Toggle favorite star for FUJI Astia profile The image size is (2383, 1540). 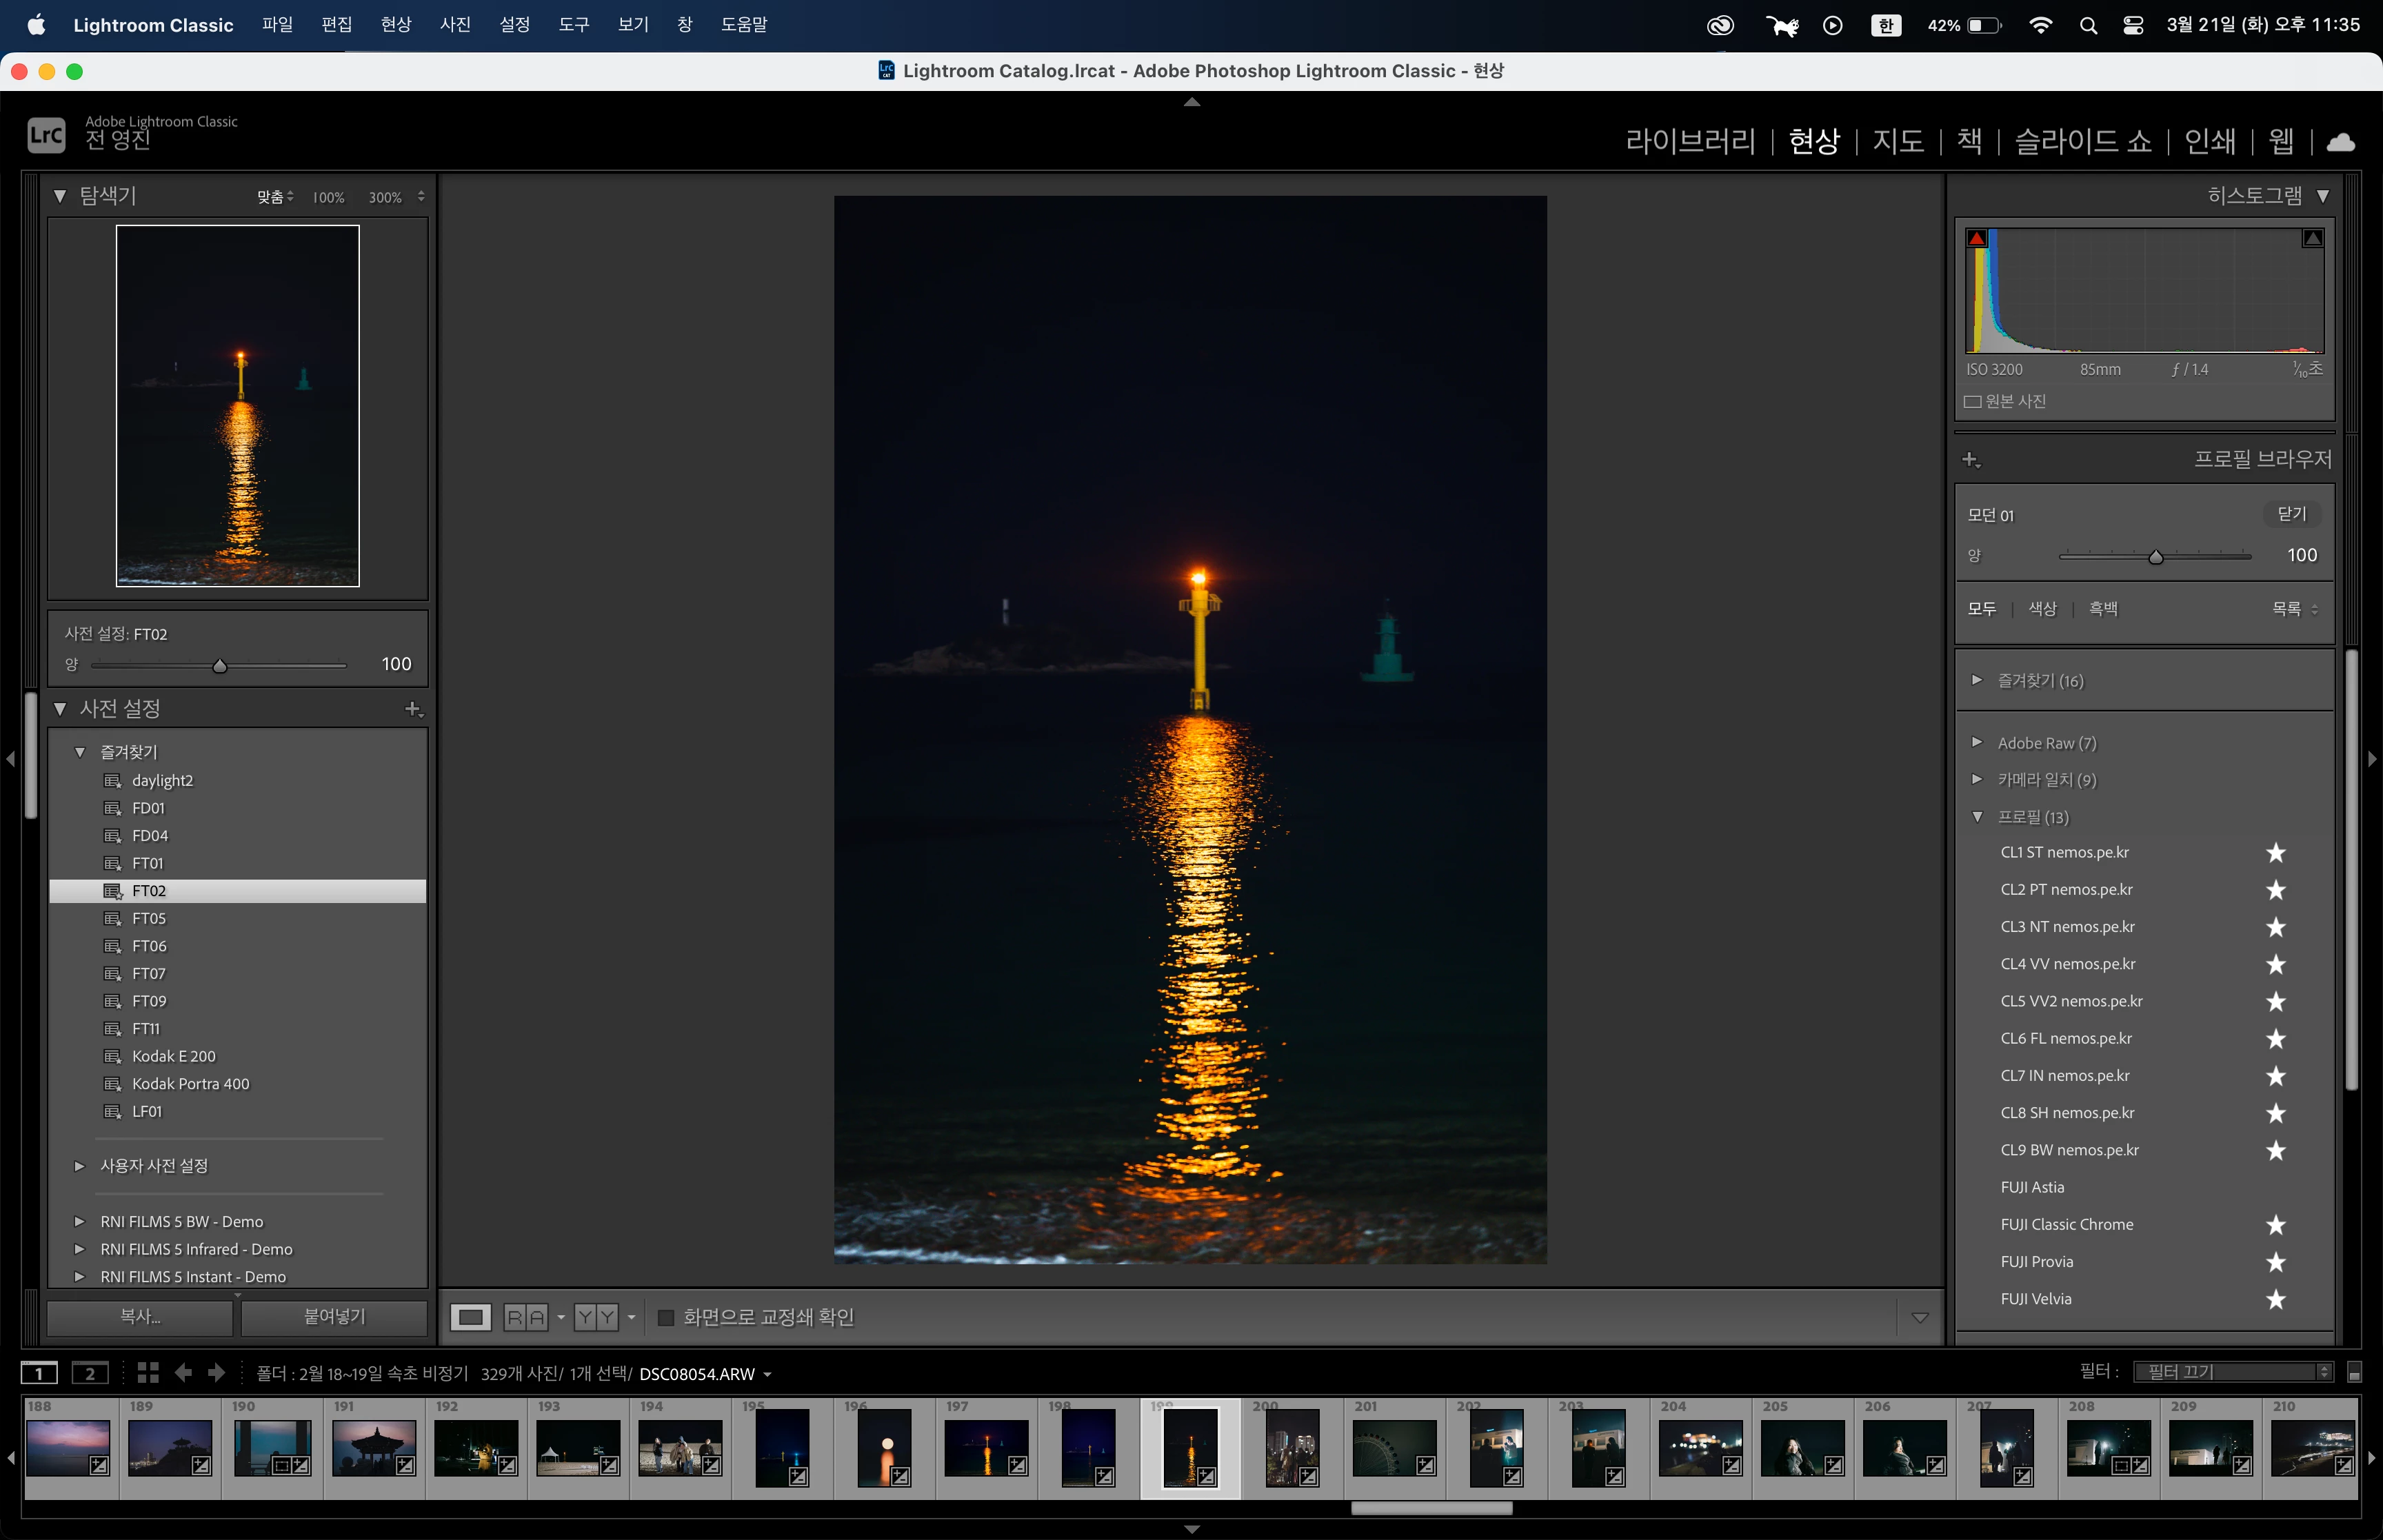(x=2275, y=1187)
